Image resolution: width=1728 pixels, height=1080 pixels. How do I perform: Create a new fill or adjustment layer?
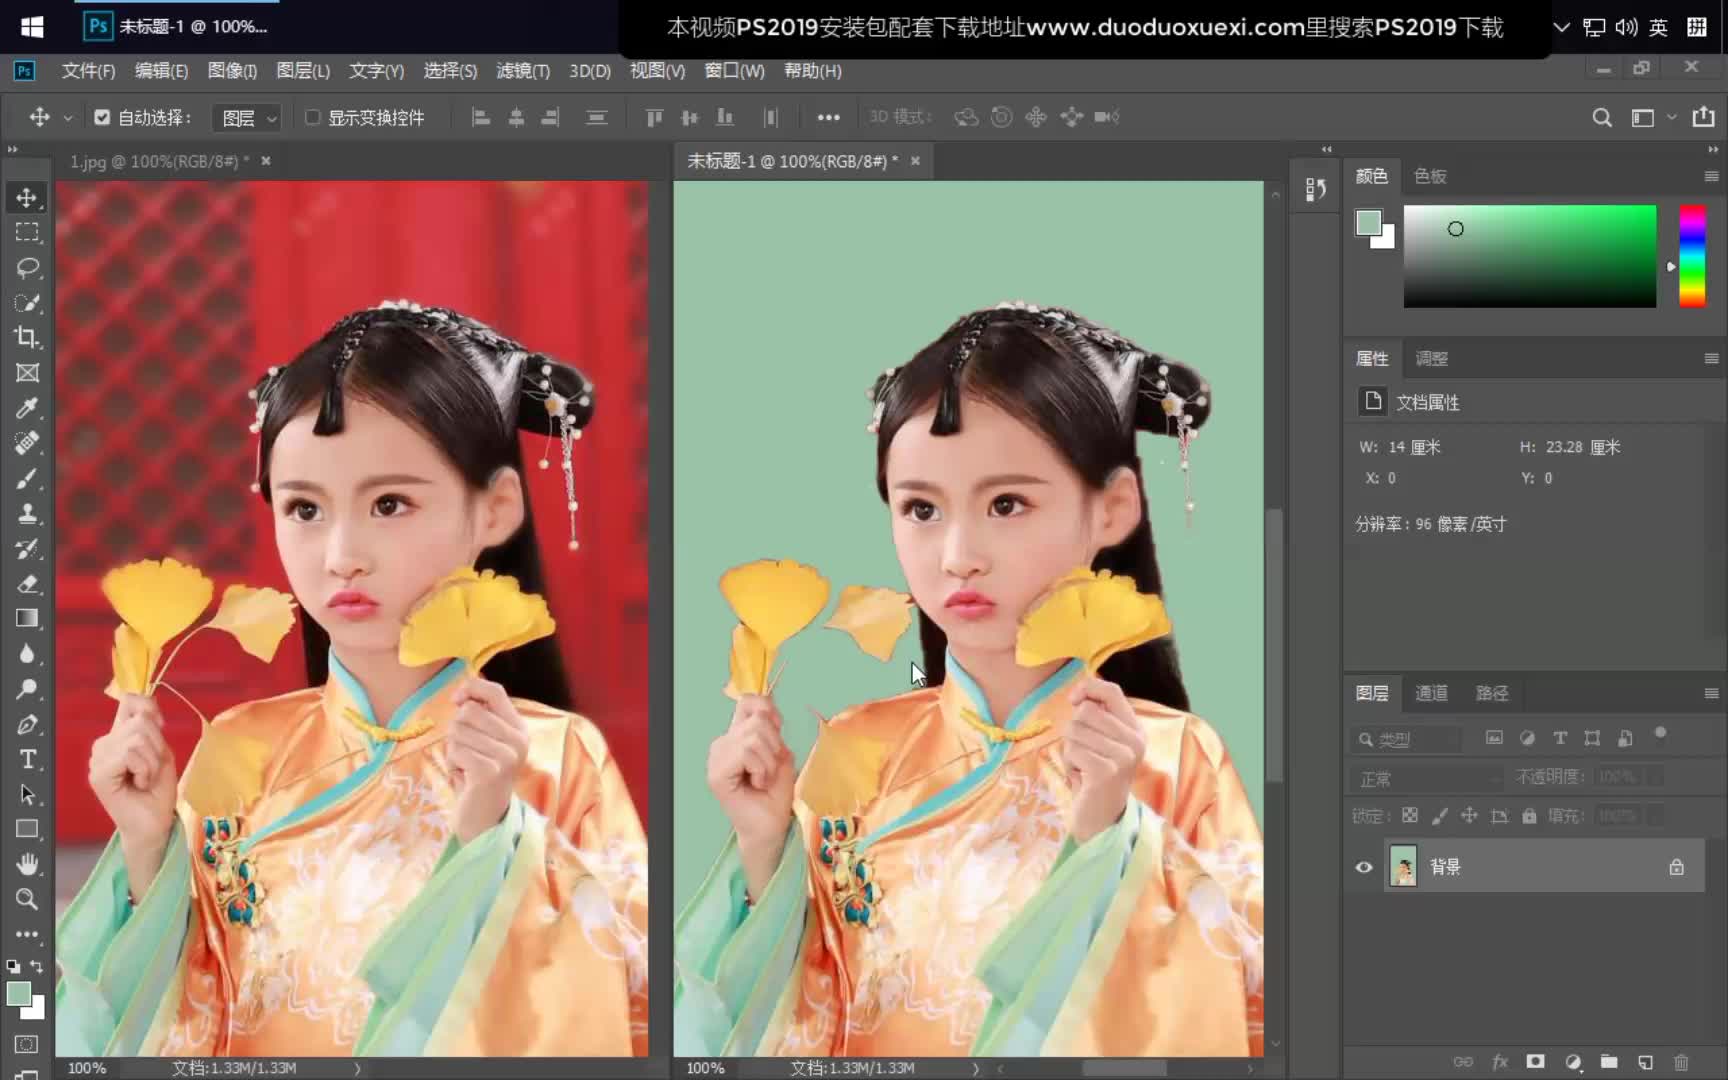(1572, 1062)
